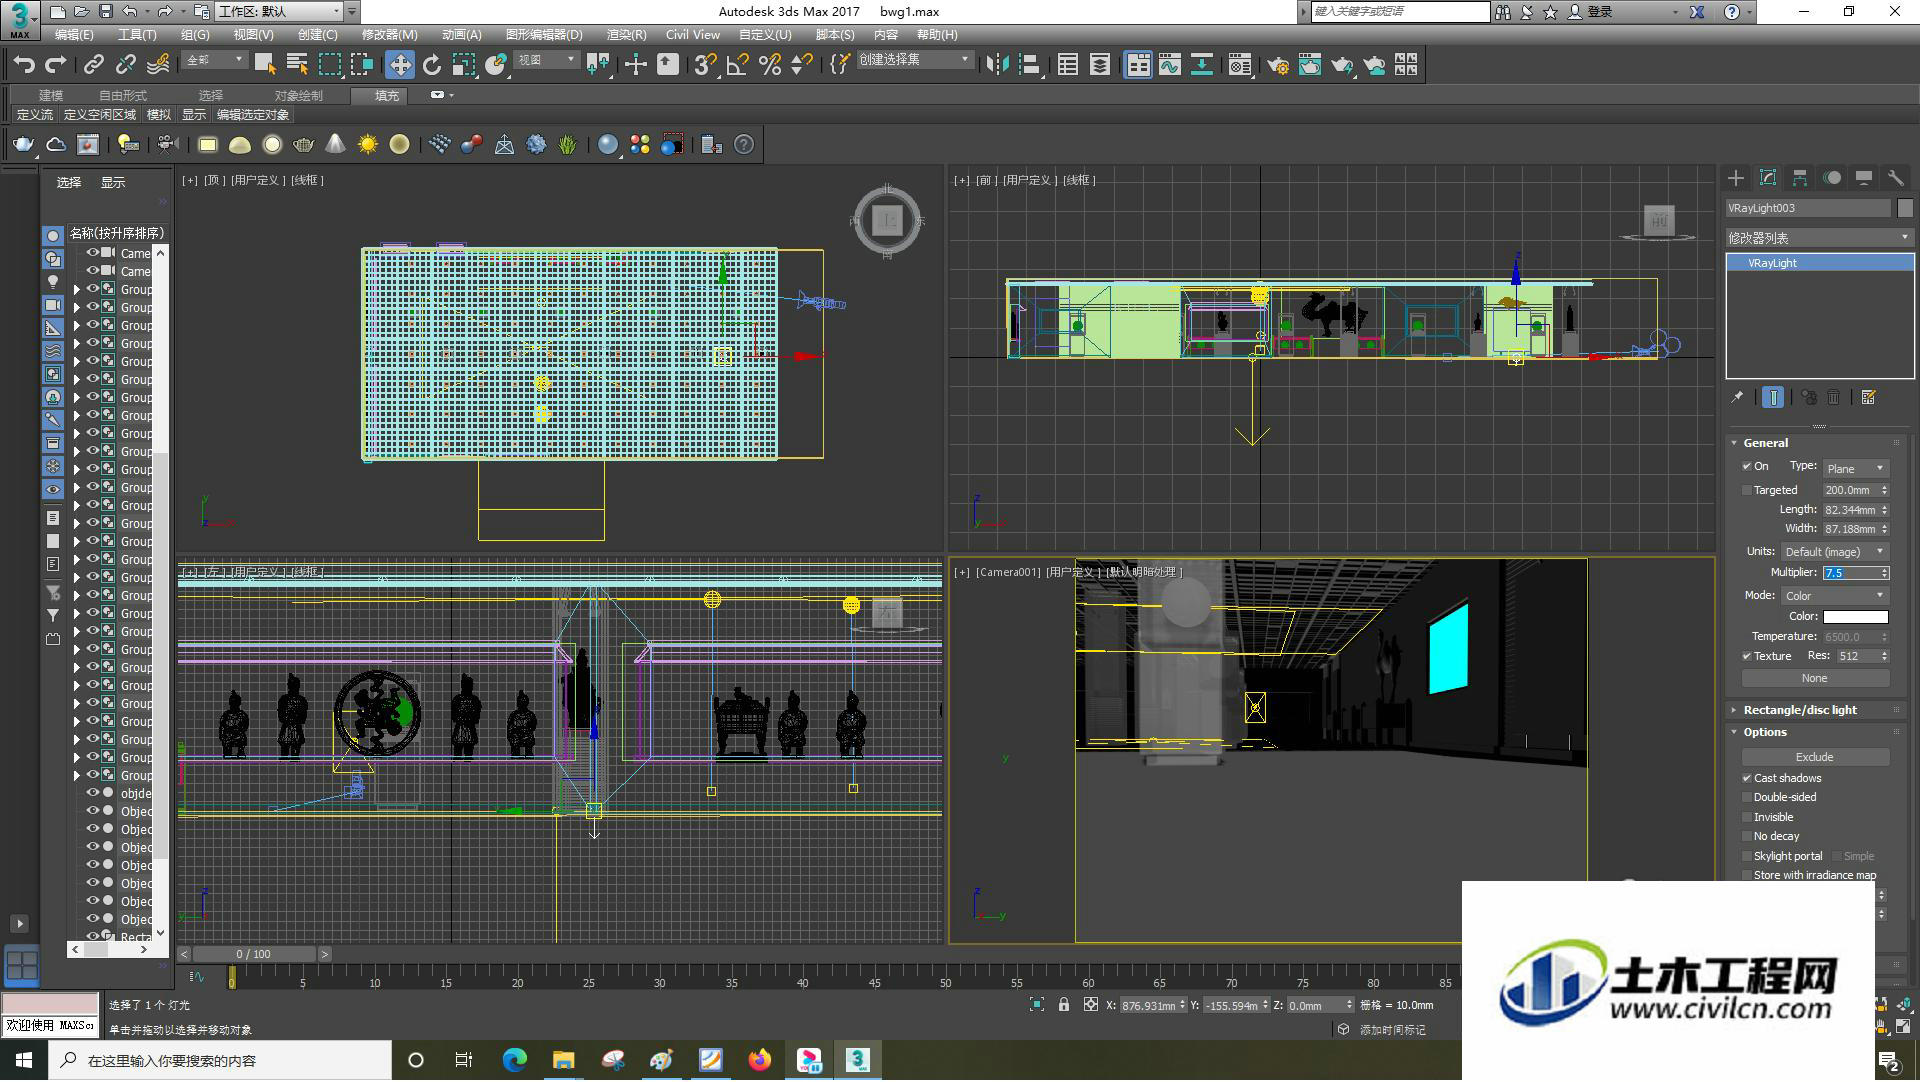Image resolution: width=1920 pixels, height=1082 pixels.
Task: Click the Redo arrow icon
Action: coord(56,65)
